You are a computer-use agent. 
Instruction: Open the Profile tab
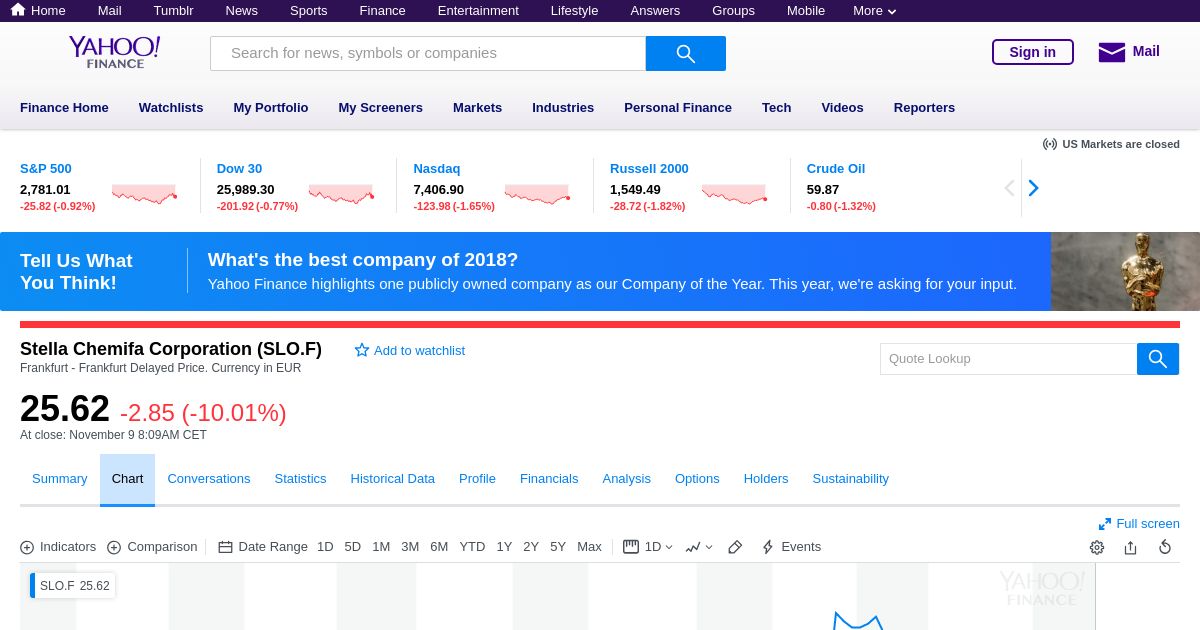[x=477, y=479]
